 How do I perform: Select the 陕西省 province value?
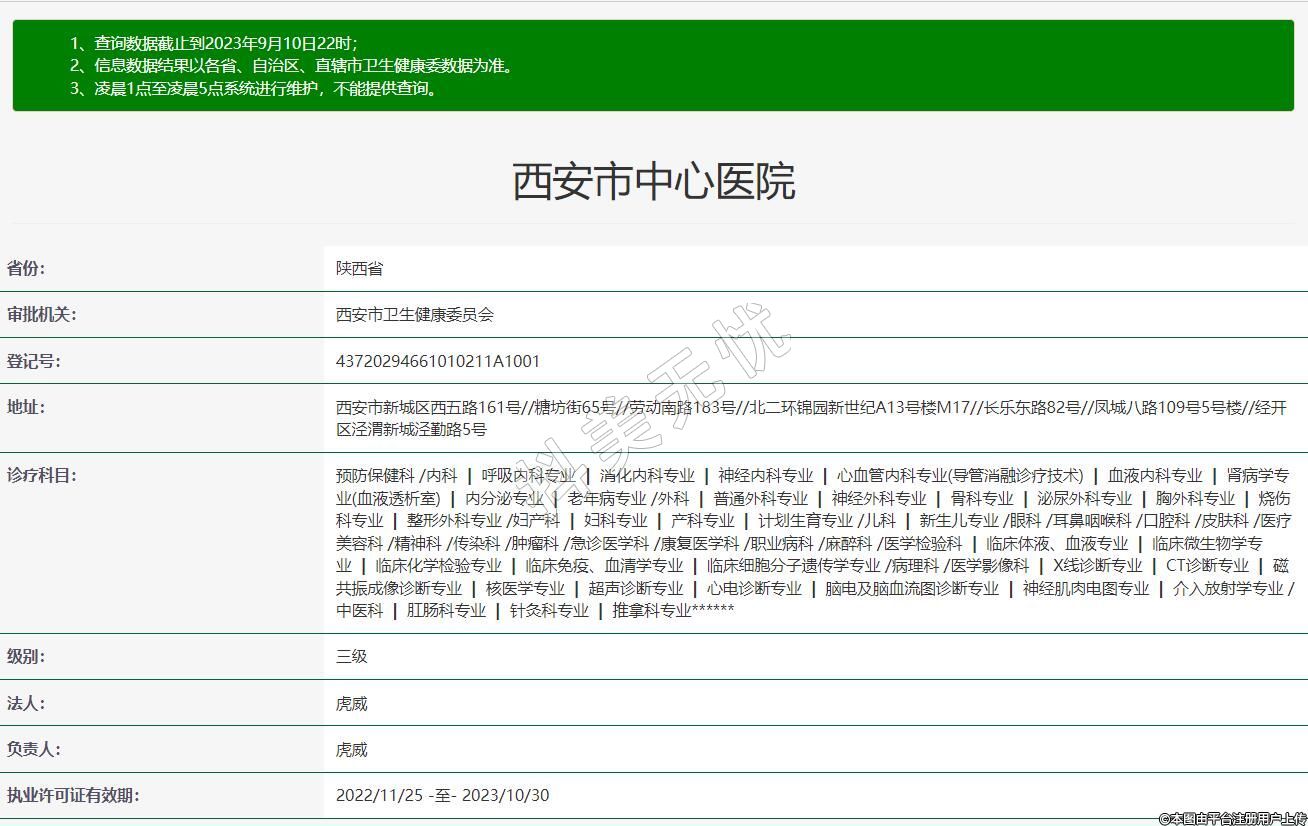click(359, 268)
